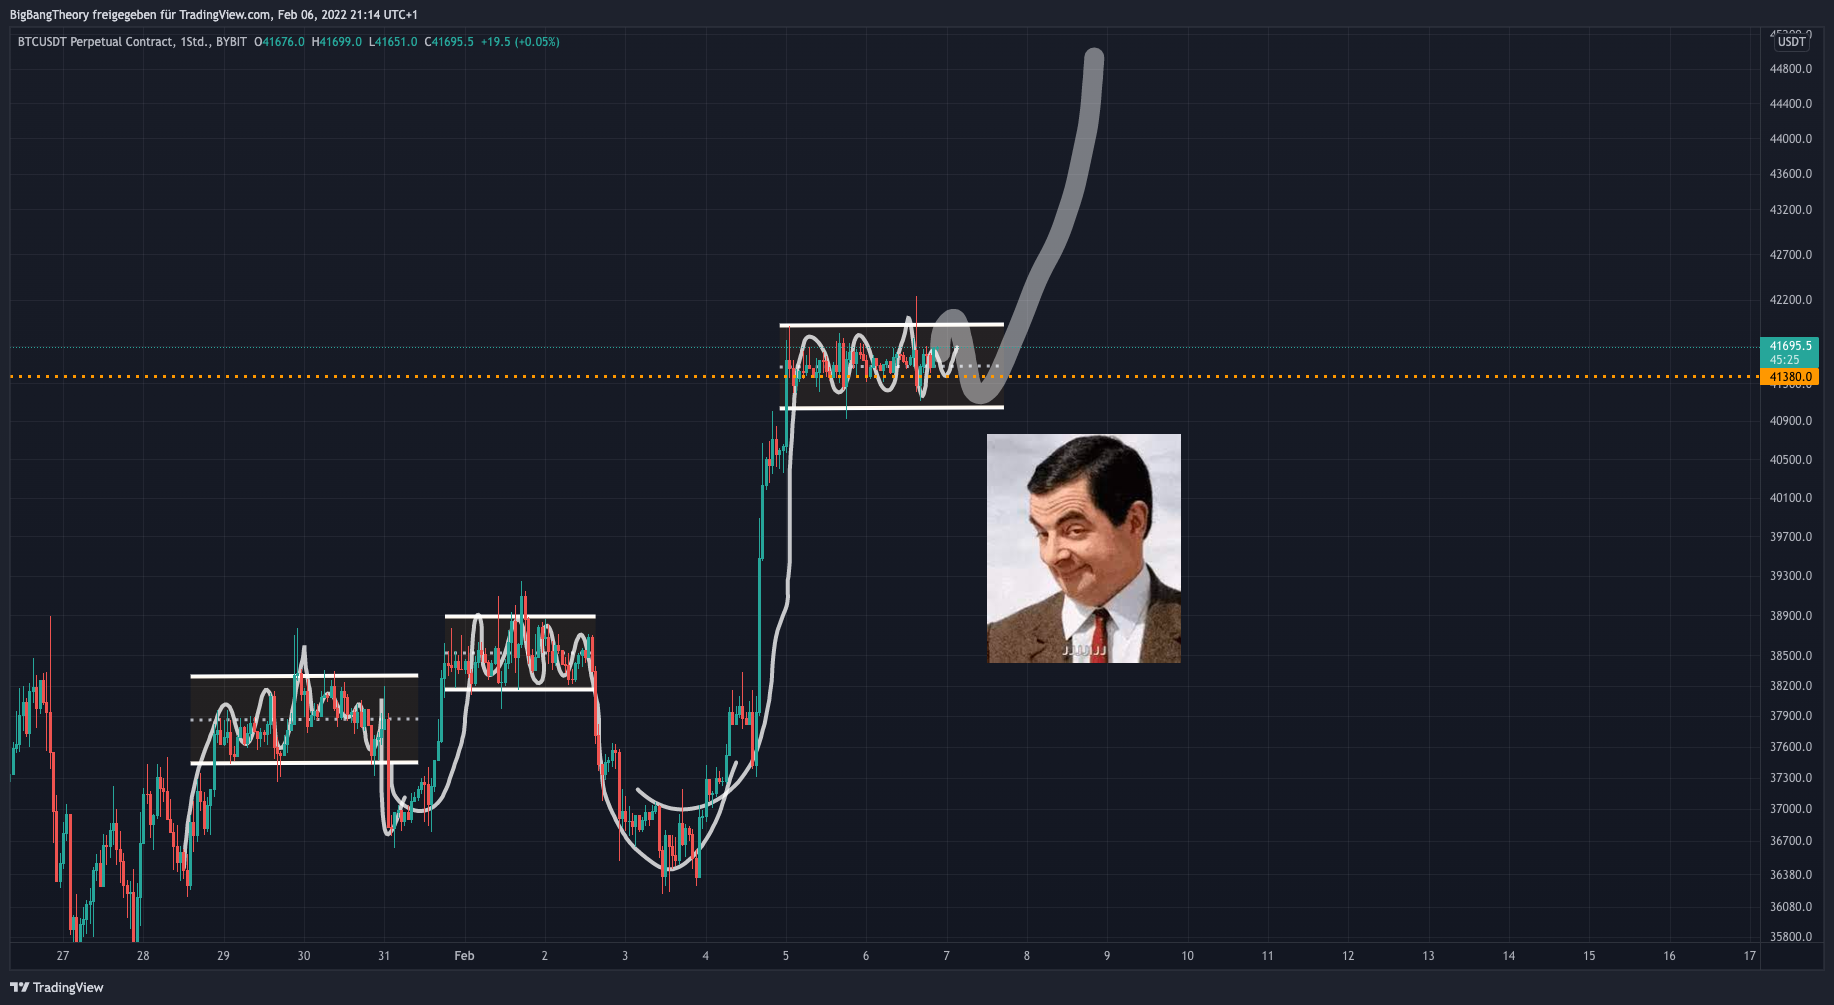Click date 10 on the time axis
This screenshot has width=1834, height=1005.
(x=1187, y=956)
